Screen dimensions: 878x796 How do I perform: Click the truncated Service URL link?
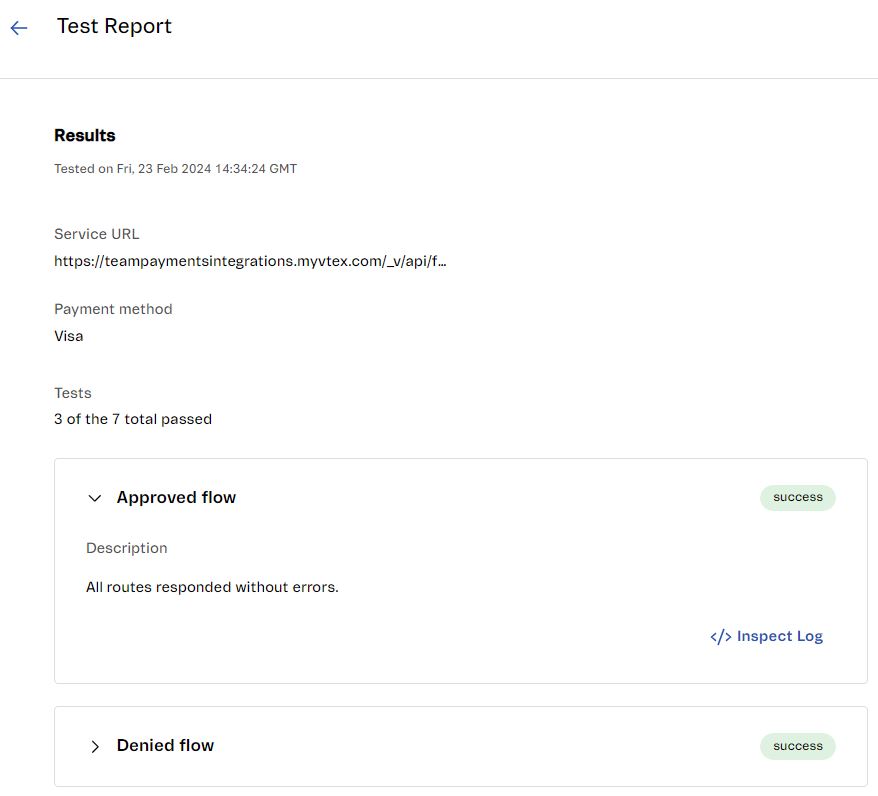coord(251,261)
